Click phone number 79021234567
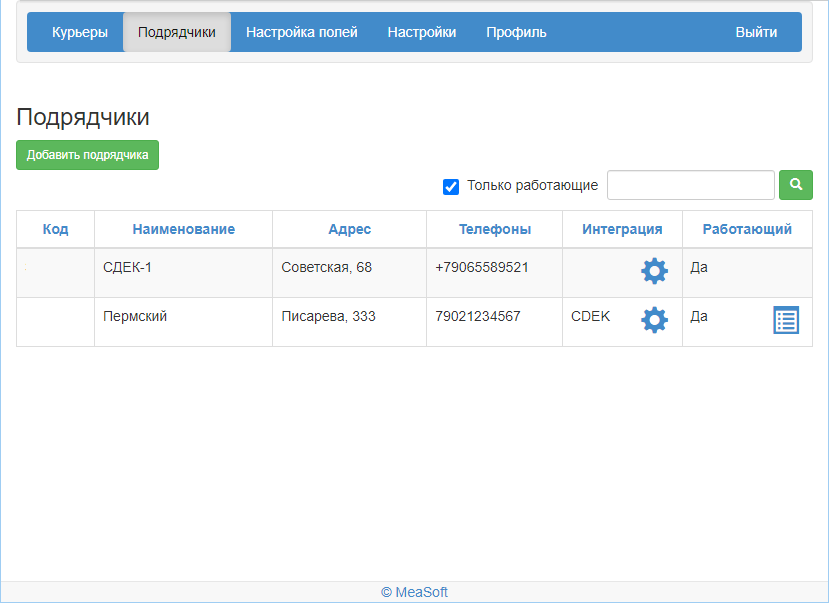Image resolution: width=829 pixels, height=603 pixels. [x=478, y=316]
